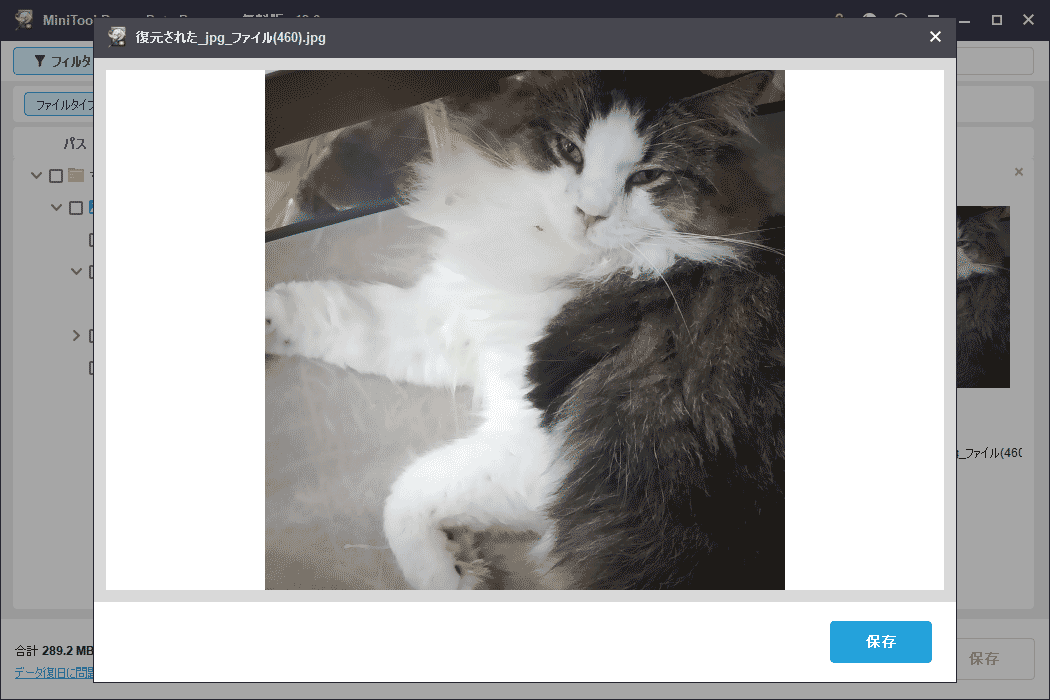This screenshot has width=1050, height=700.
Task: Click the app icon in the preview dialog title bar
Action: click(x=115, y=37)
